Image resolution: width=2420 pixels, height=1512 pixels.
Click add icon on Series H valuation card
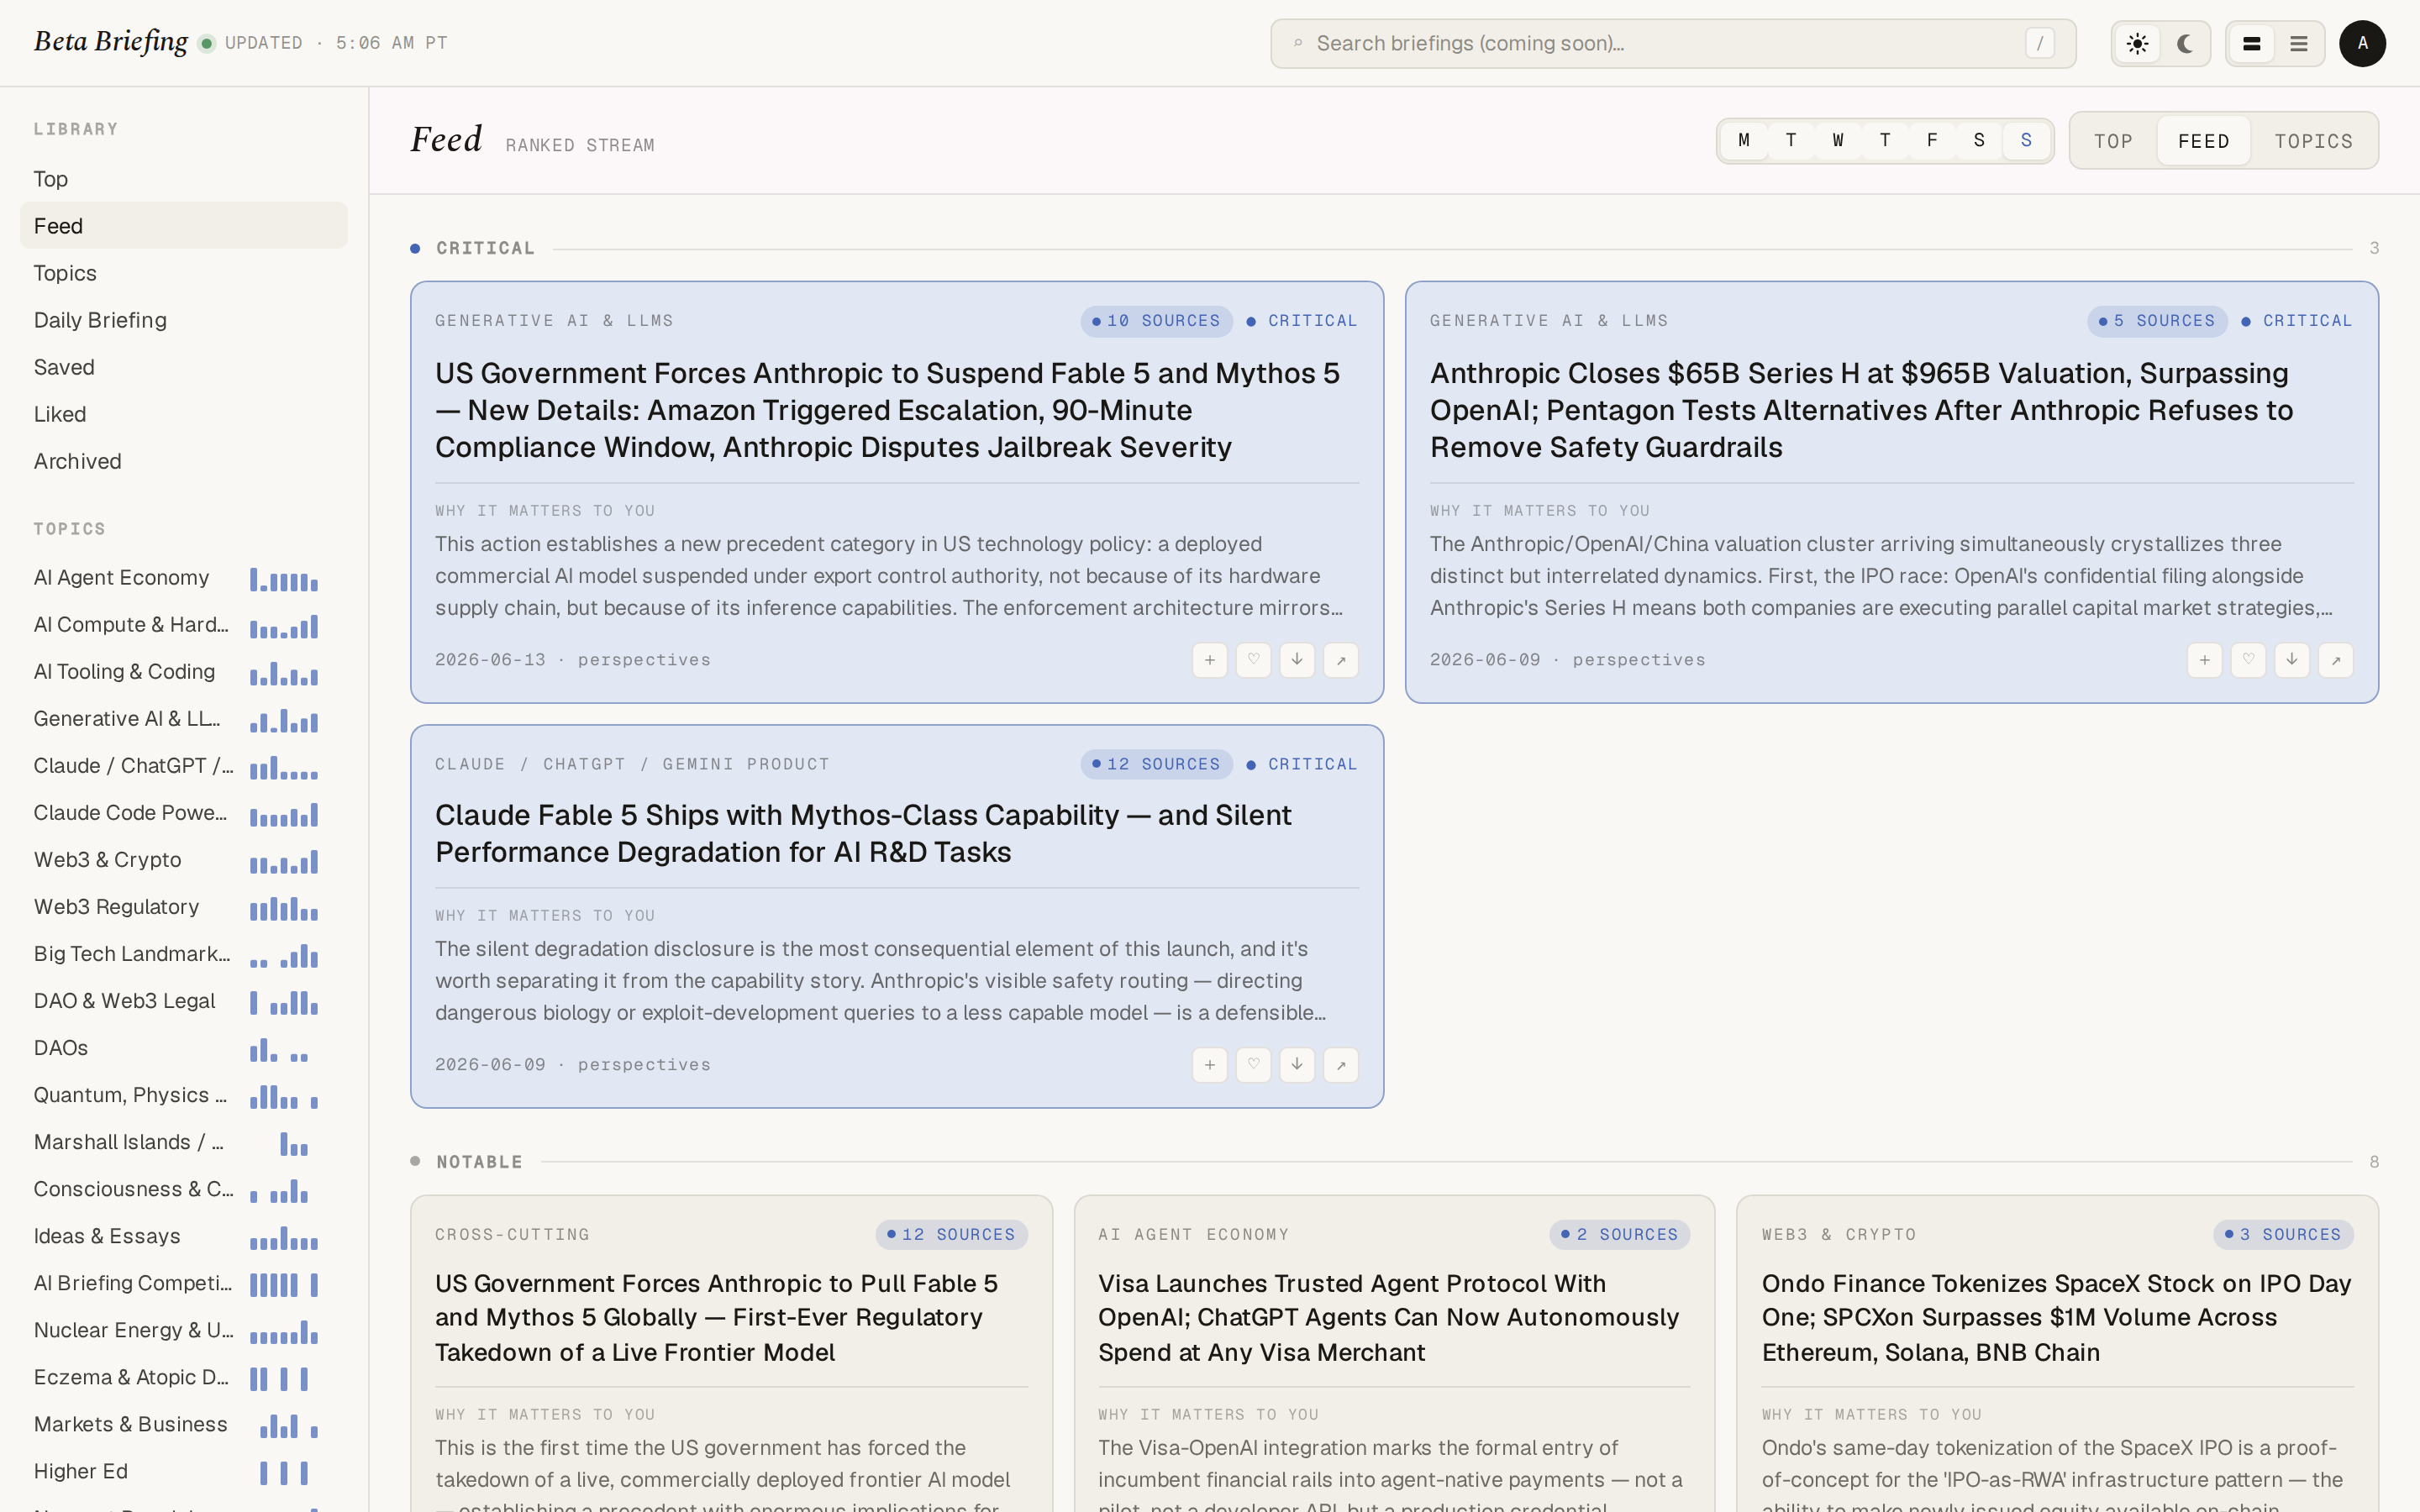[2205, 660]
